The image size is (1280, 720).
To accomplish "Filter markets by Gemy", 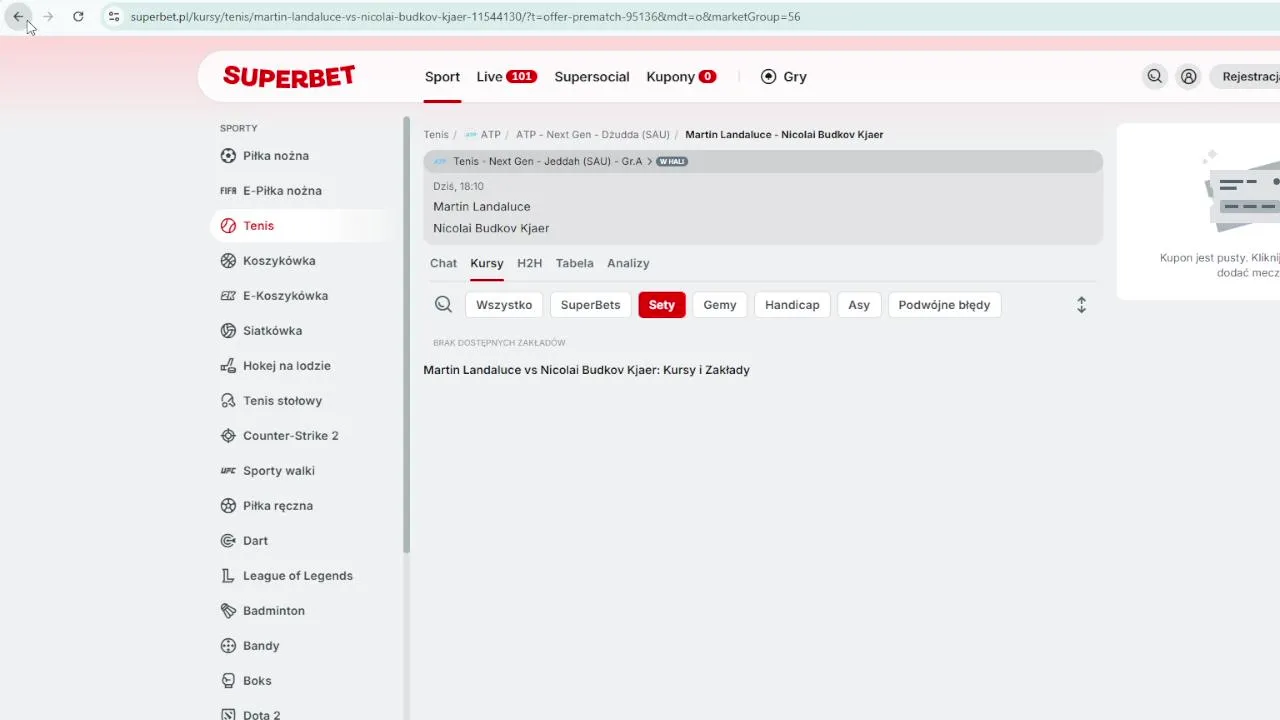I will click(720, 305).
